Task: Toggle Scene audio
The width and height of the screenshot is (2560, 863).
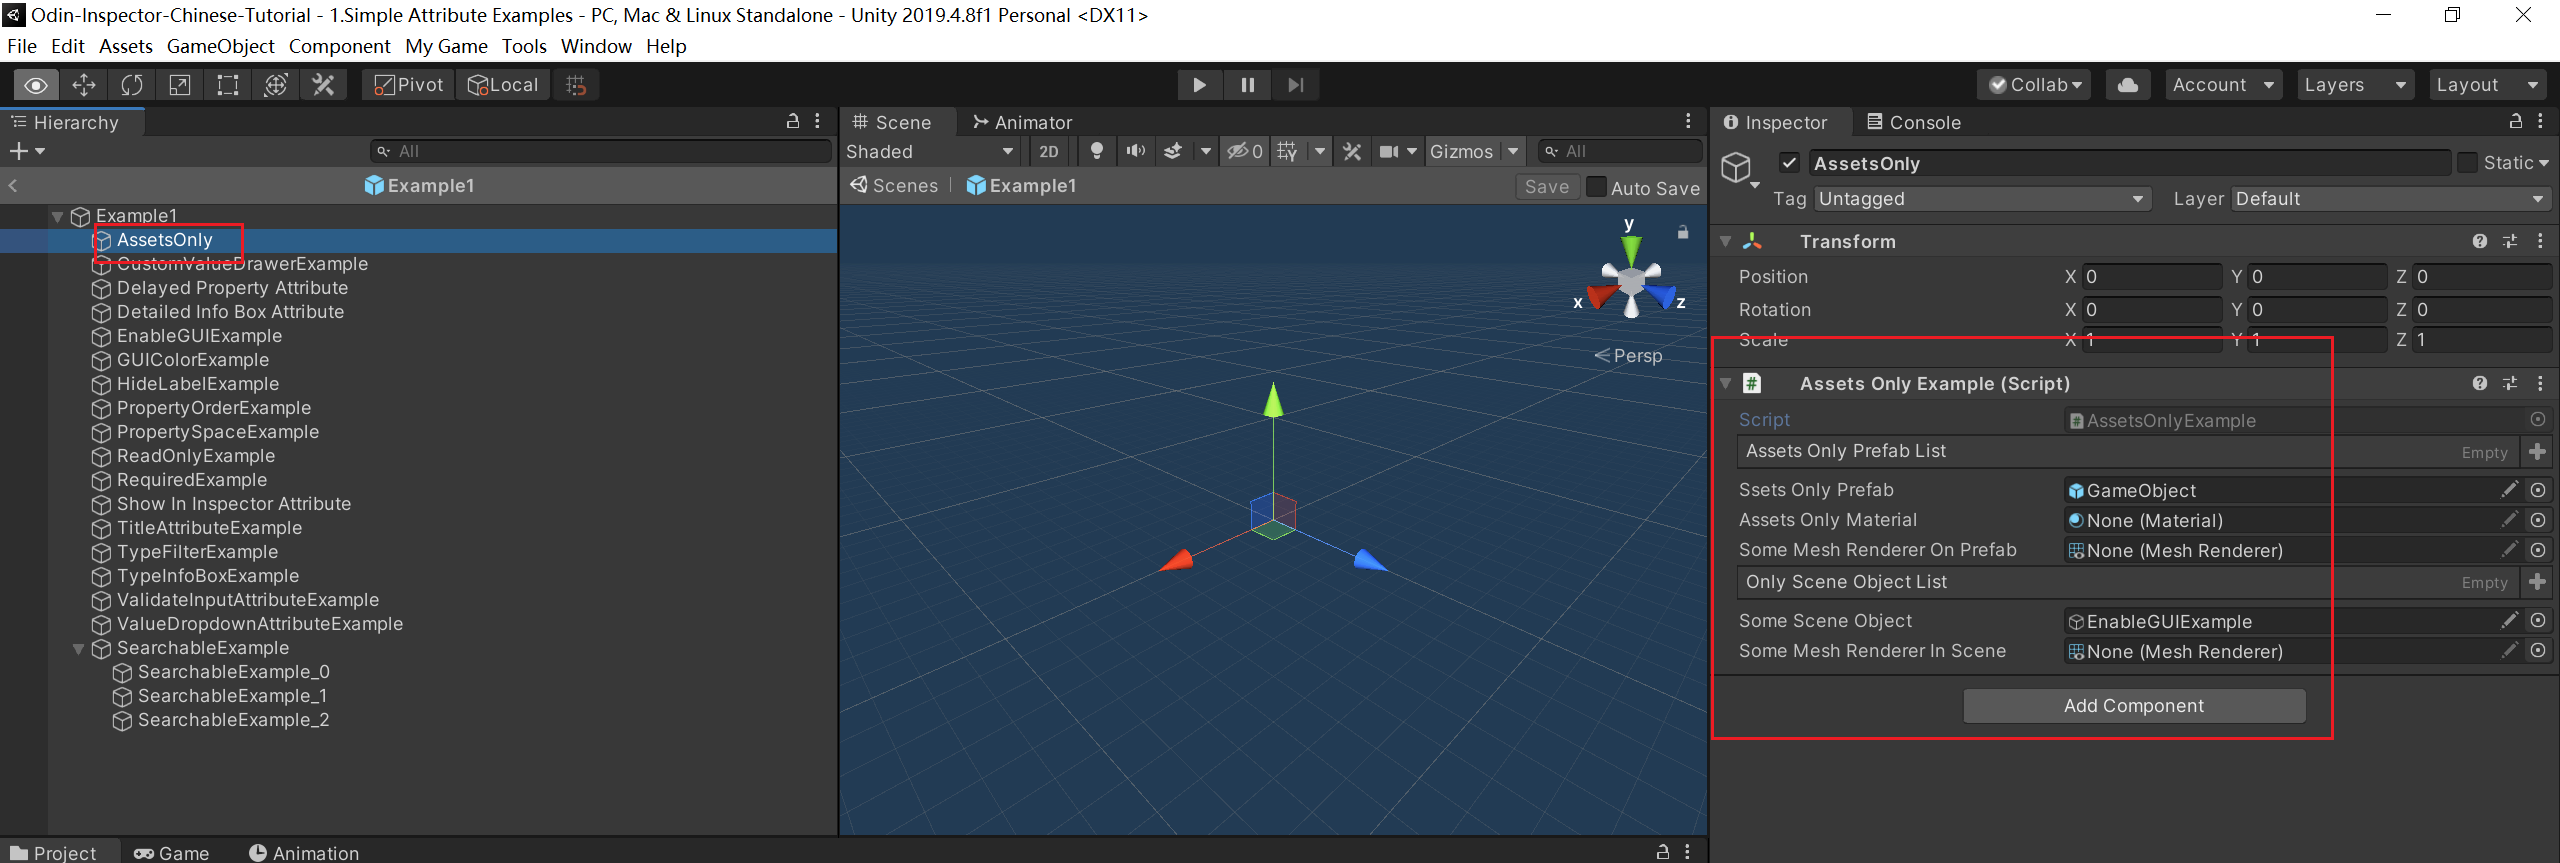Action: pyautogui.click(x=1136, y=151)
